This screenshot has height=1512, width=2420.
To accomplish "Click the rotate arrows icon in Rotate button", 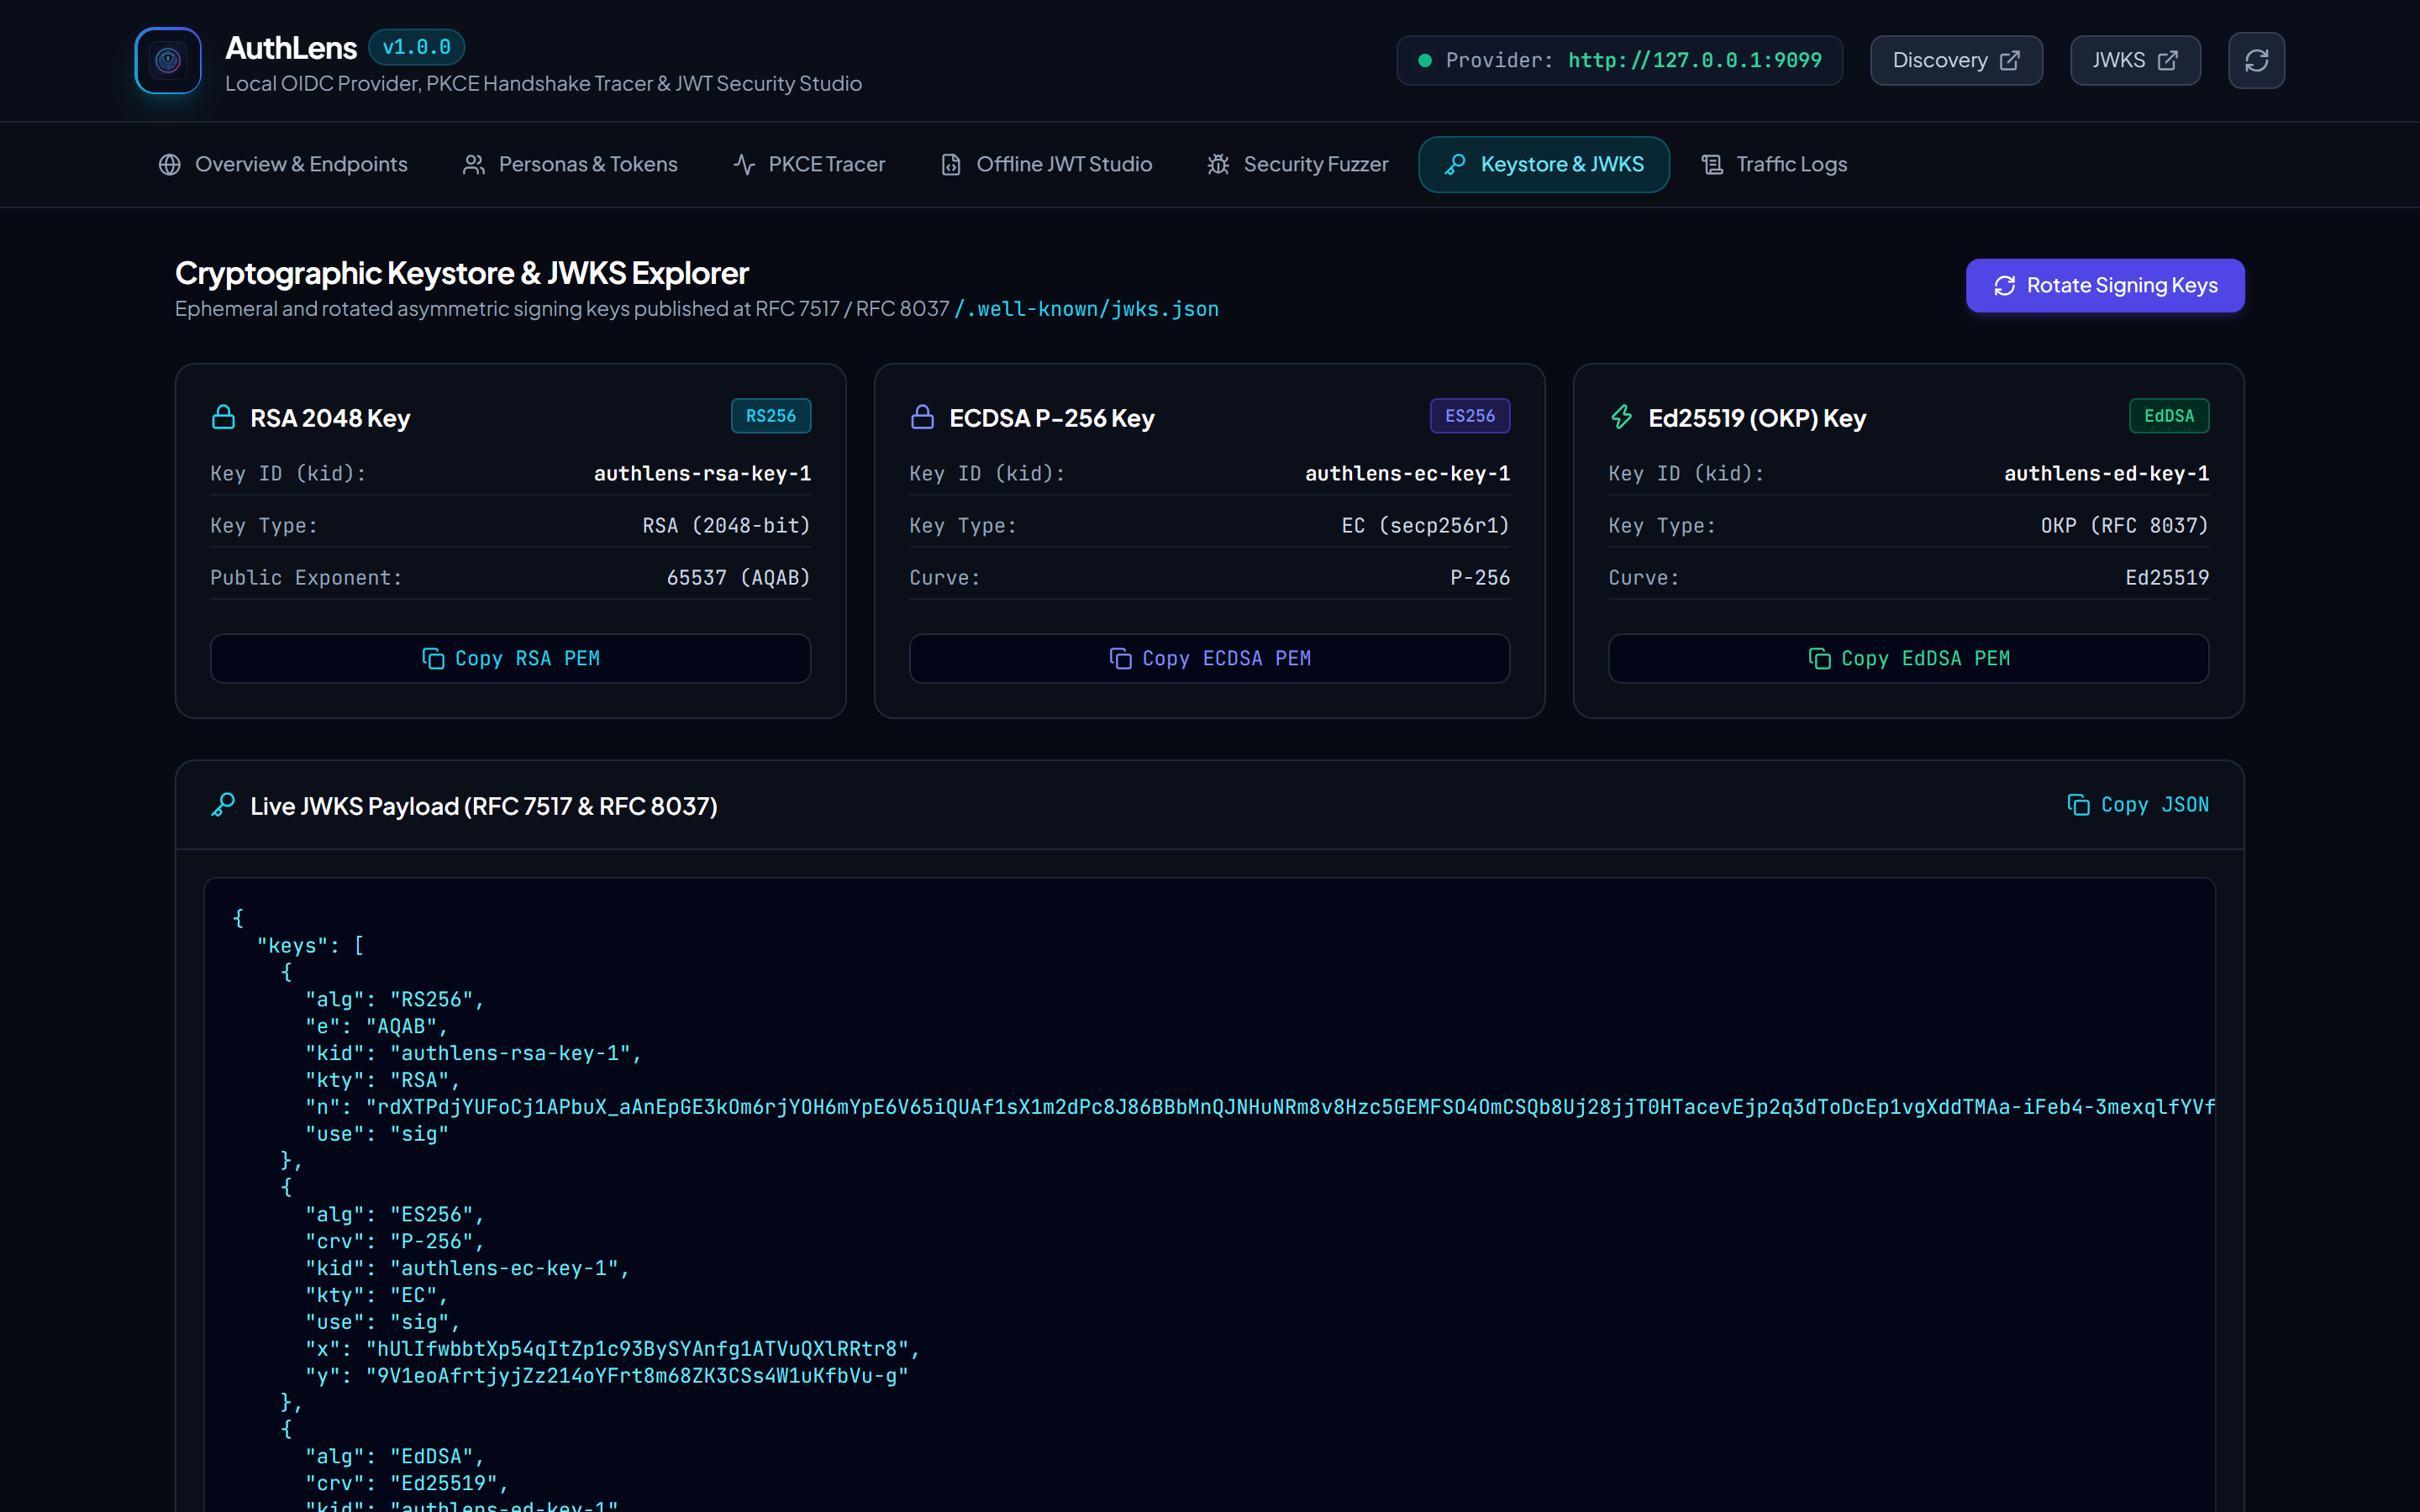I will click(2004, 286).
